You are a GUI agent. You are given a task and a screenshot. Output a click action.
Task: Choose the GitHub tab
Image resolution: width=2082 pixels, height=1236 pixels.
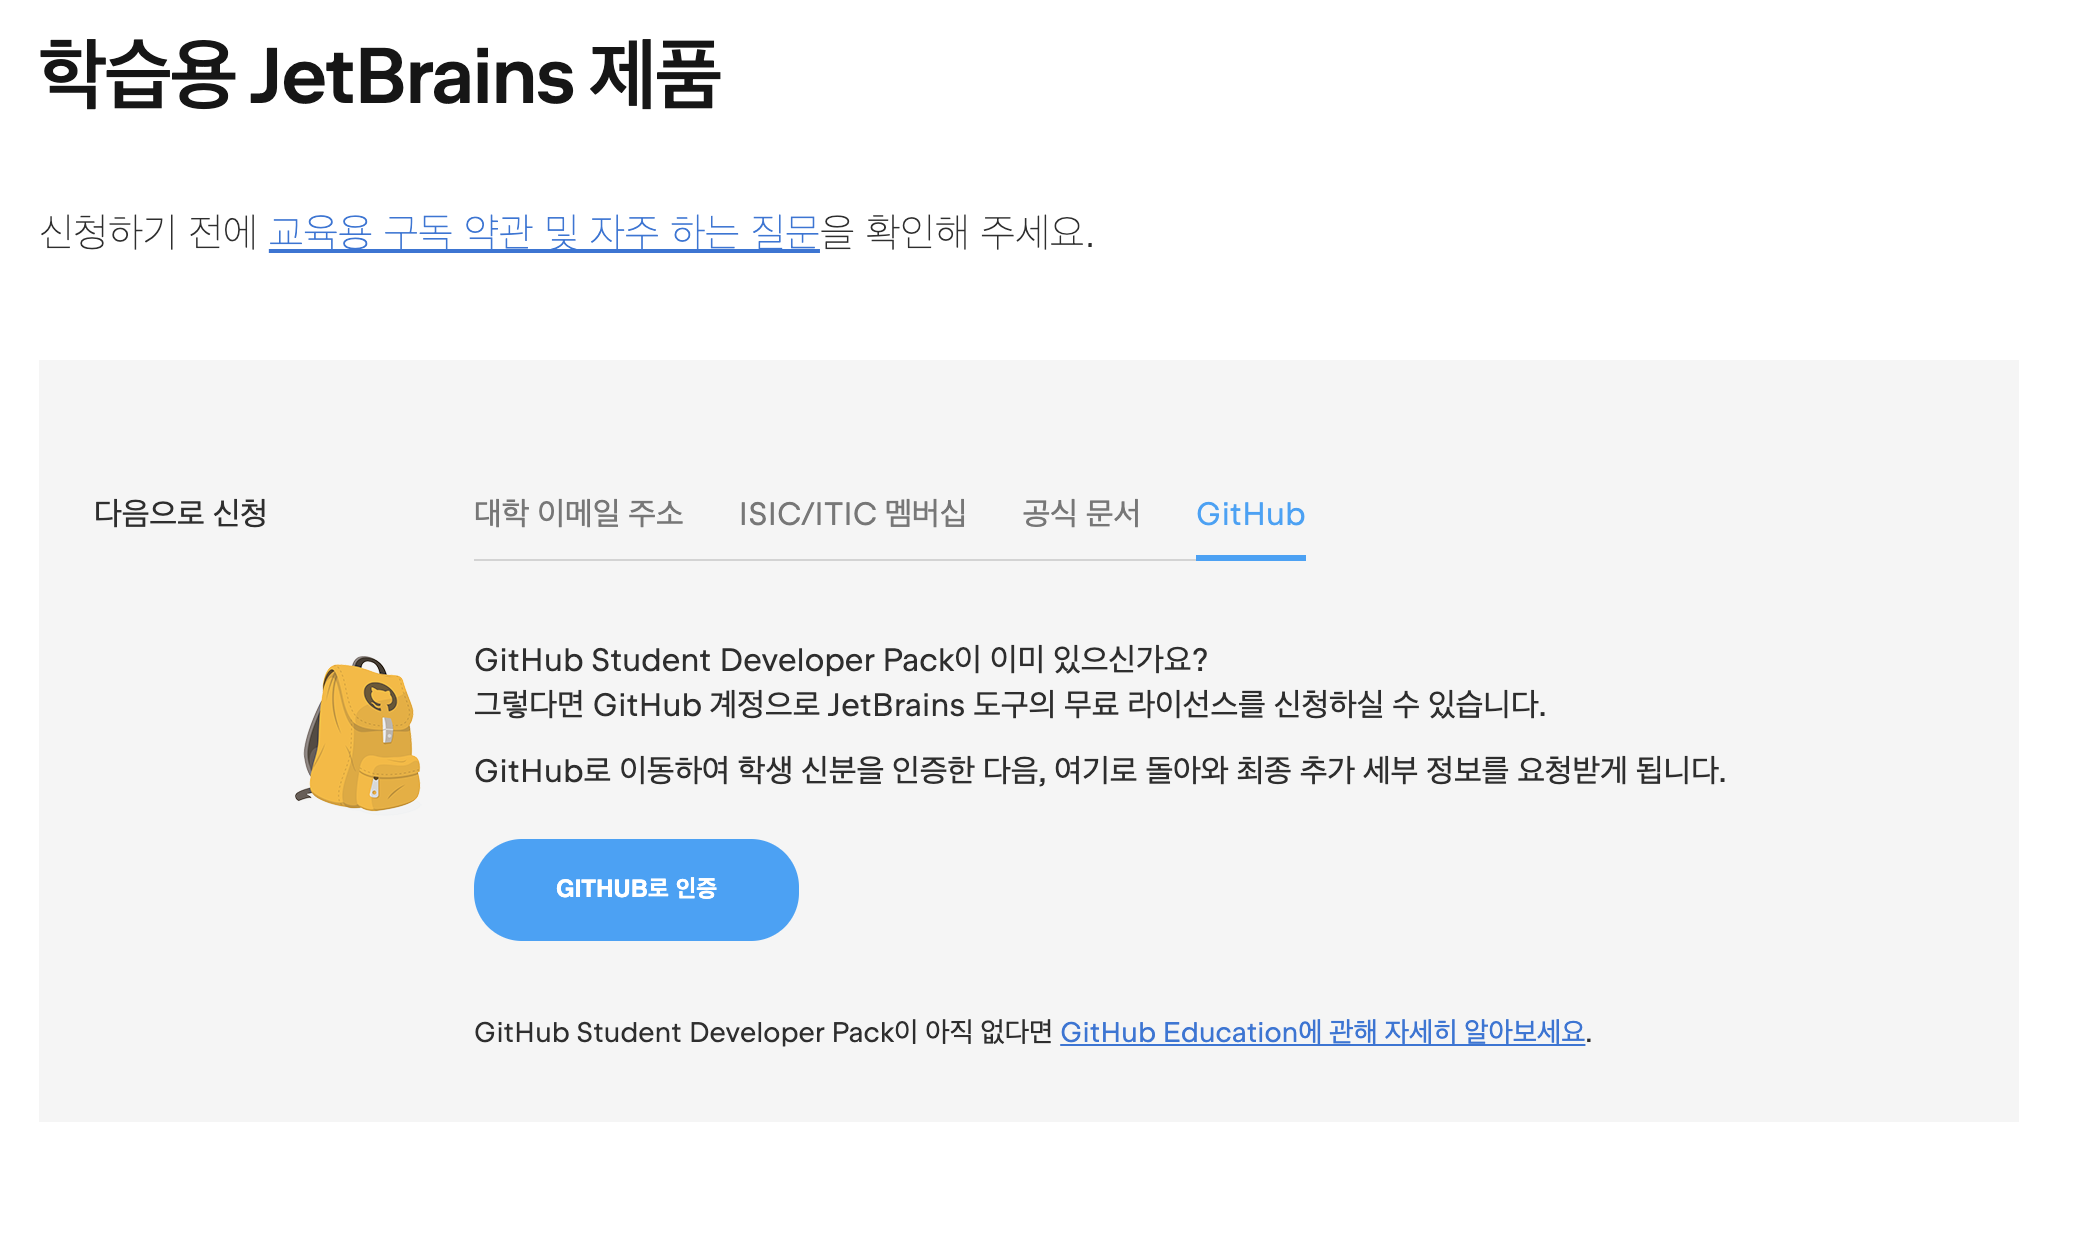click(1250, 514)
